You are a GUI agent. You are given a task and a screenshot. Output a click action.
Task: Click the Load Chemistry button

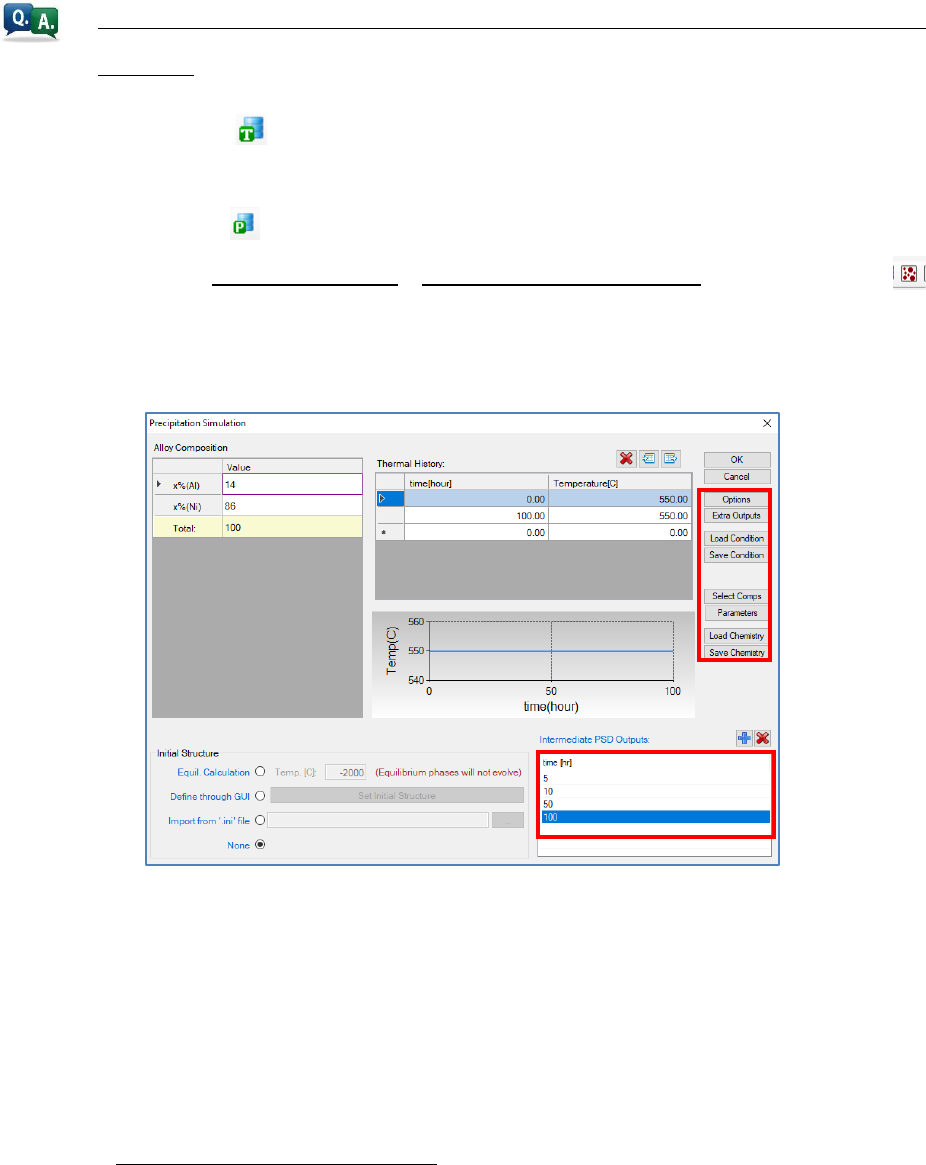click(x=736, y=636)
